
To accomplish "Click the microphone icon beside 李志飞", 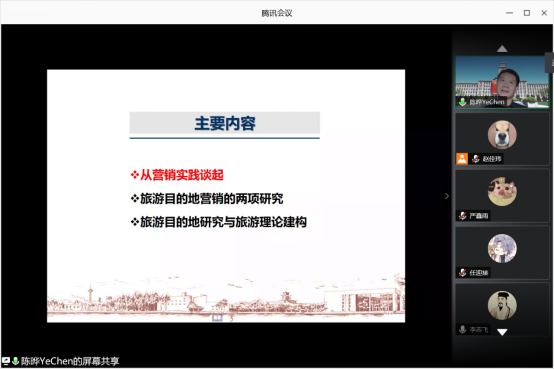I will point(462,329).
